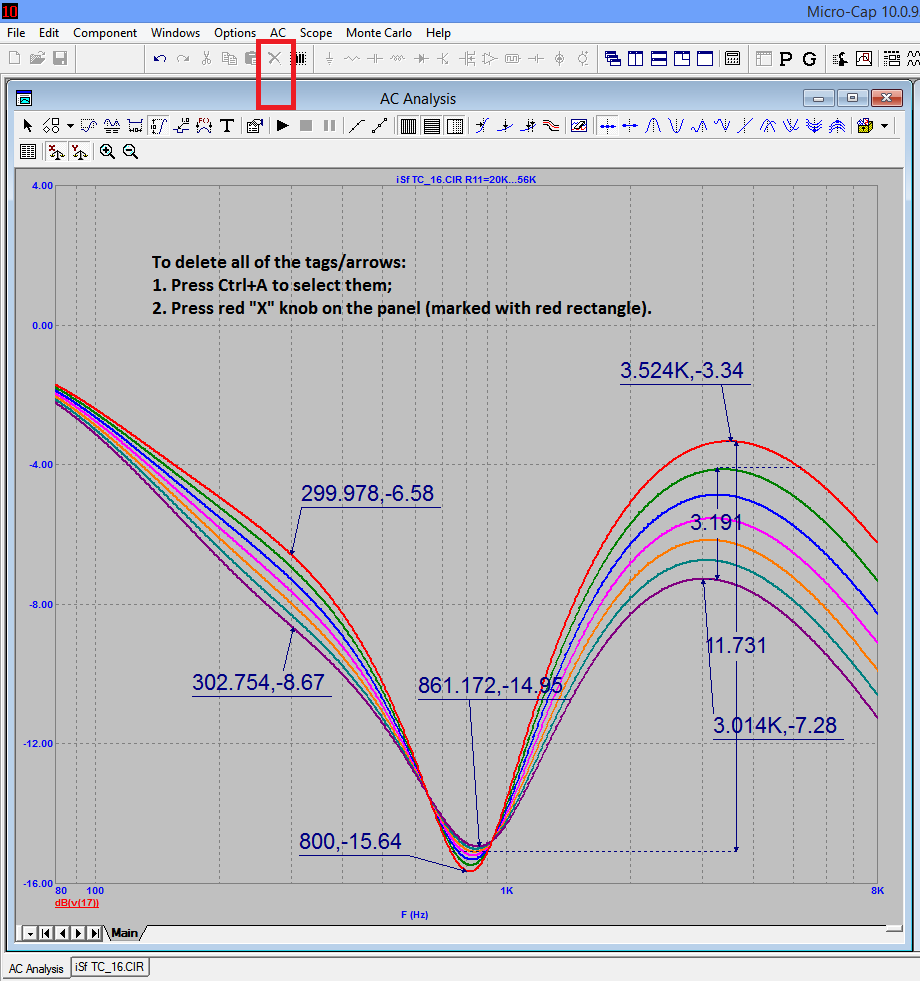Click the Peak cursor function icon
920x981 pixels.
click(653, 126)
